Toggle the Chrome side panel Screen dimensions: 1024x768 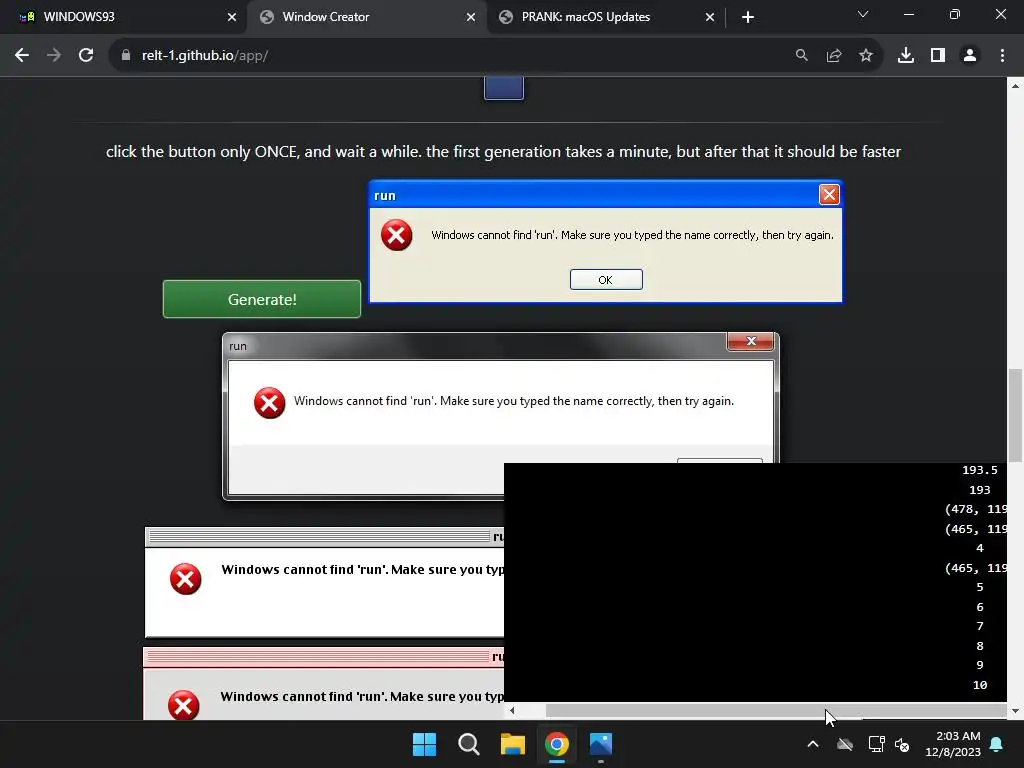938,56
